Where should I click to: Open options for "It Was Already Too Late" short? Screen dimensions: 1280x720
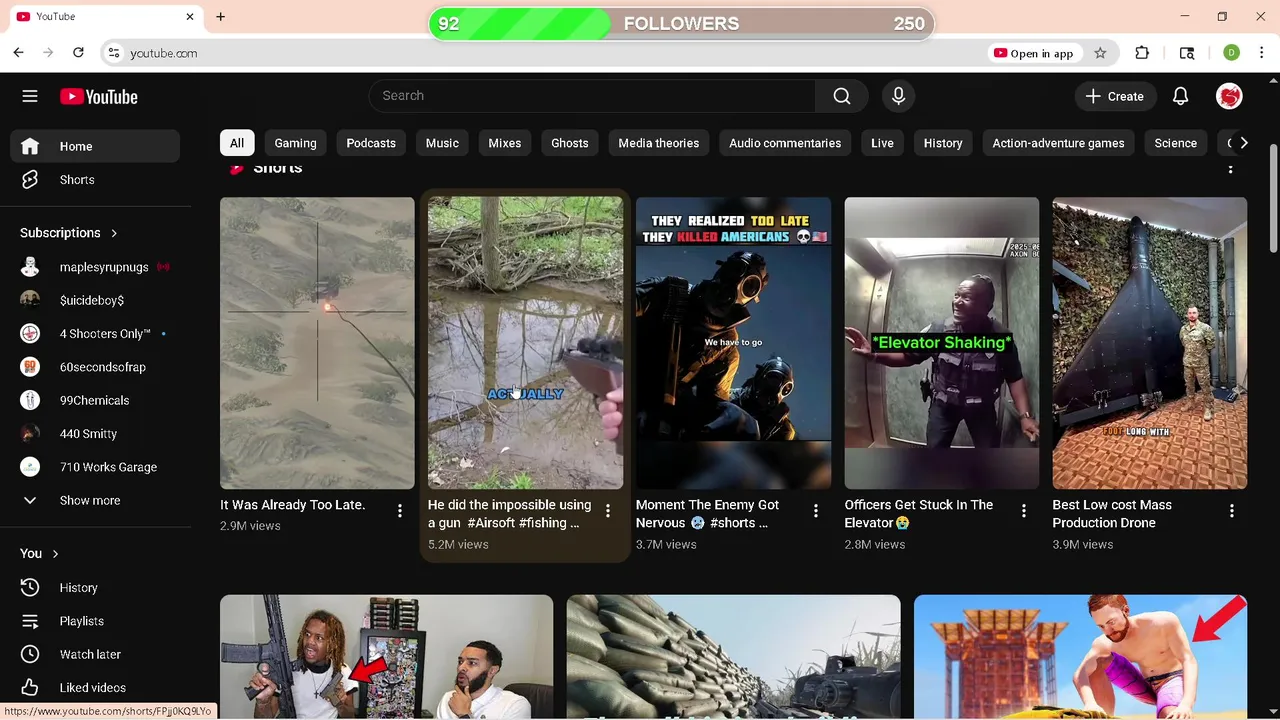[399, 511]
